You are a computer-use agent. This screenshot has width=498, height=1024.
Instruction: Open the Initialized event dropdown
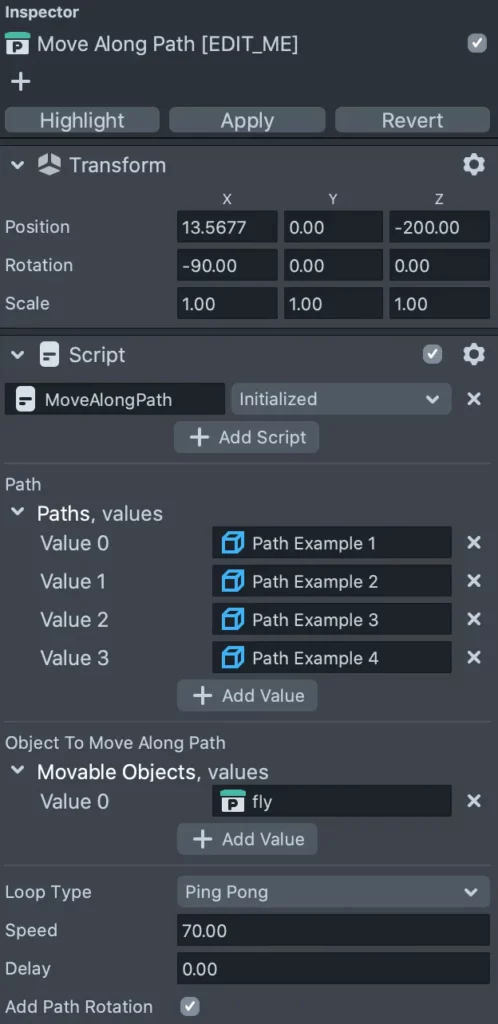[x=341, y=399]
